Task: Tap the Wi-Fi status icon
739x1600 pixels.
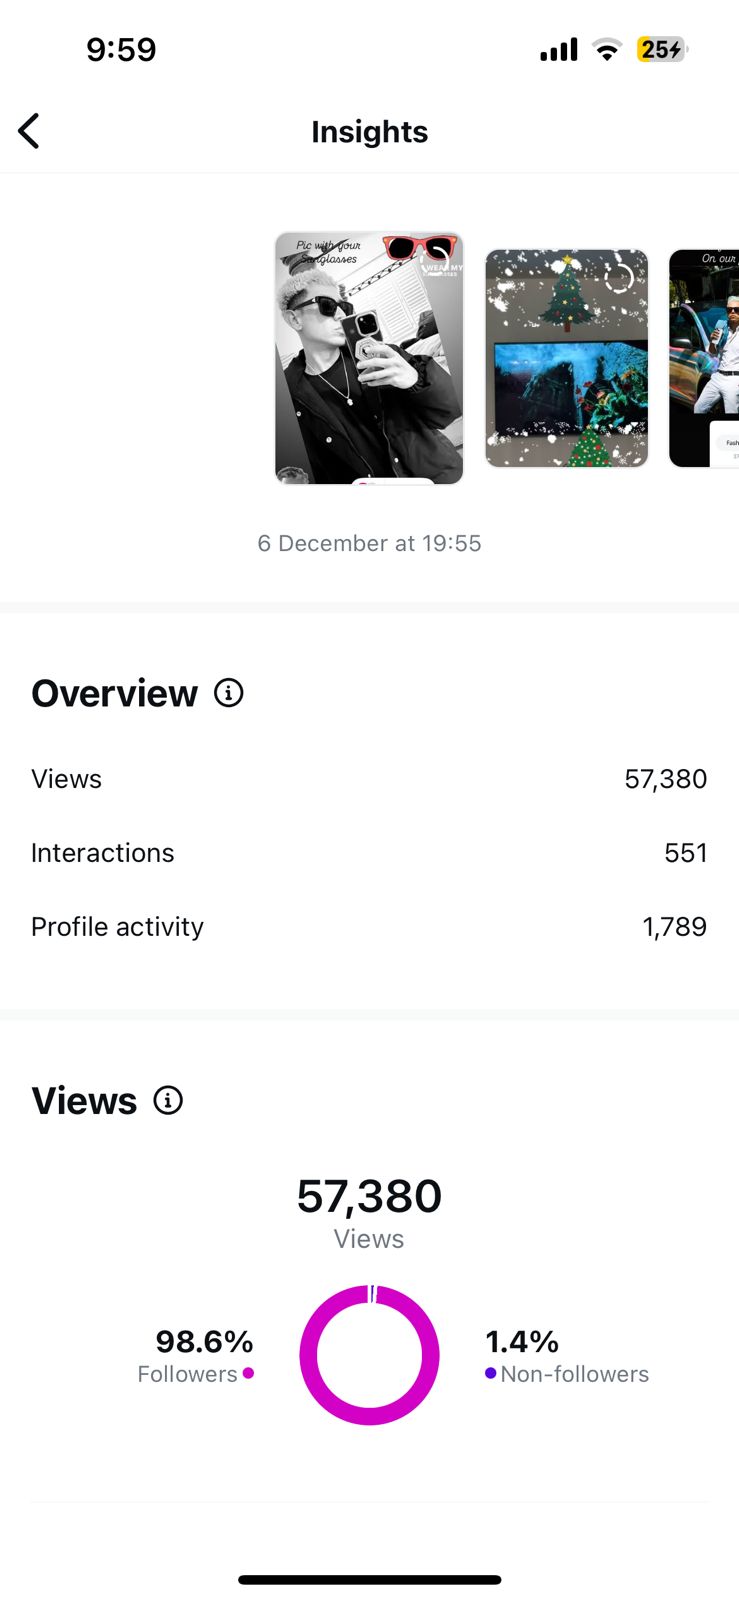Action: (606, 49)
